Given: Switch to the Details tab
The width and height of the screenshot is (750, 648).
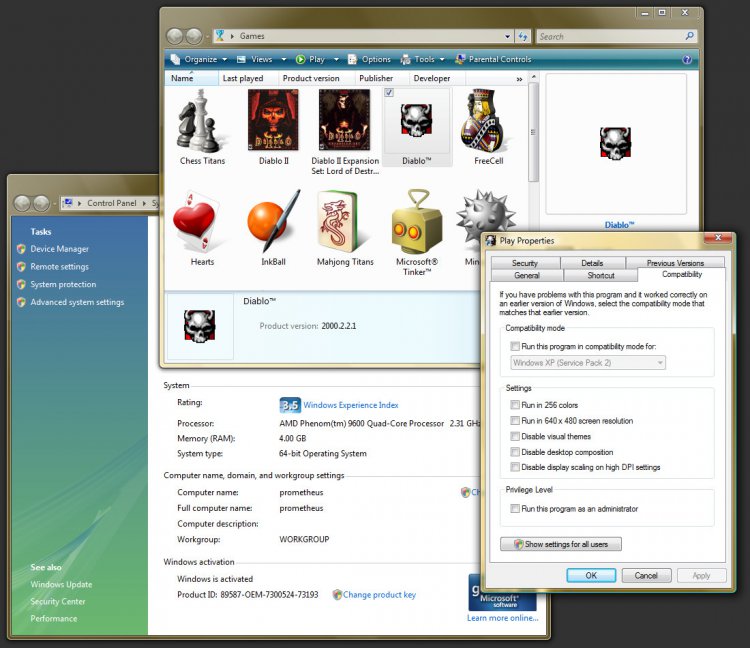Looking at the screenshot, I should click(592, 263).
